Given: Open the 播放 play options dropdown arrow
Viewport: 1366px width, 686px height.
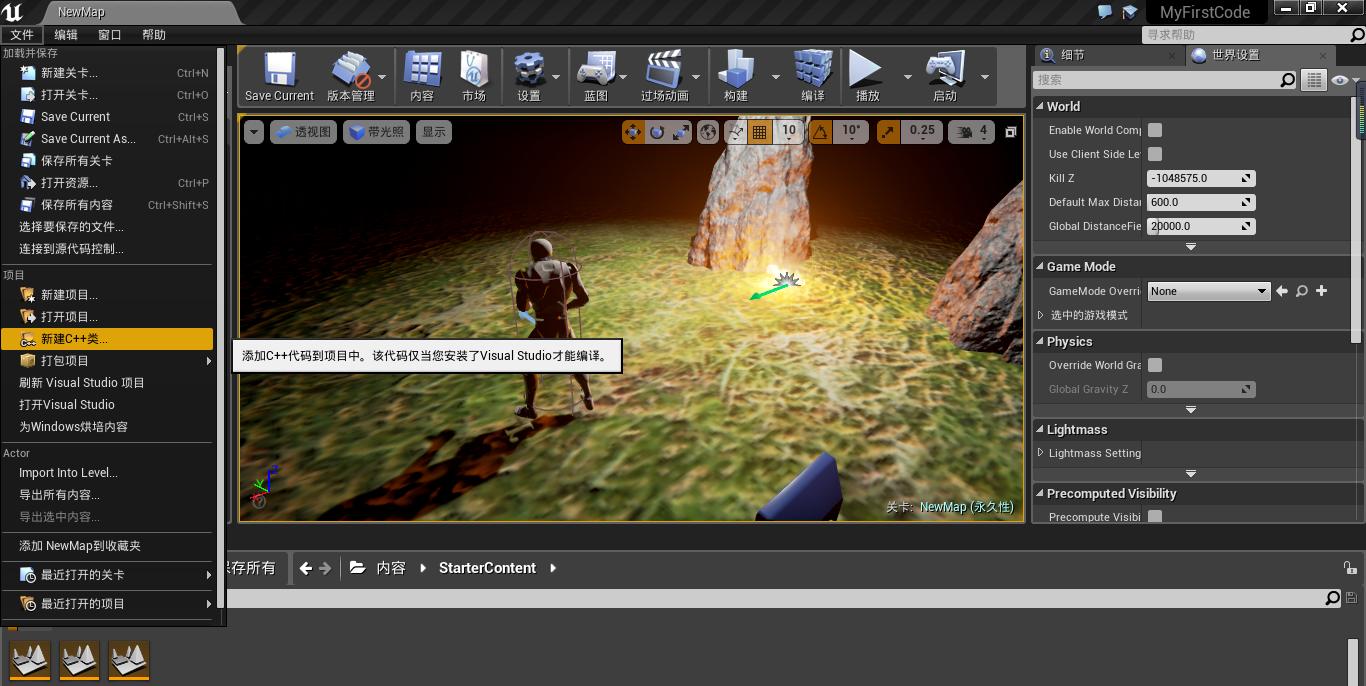Looking at the screenshot, I should tap(908, 77).
